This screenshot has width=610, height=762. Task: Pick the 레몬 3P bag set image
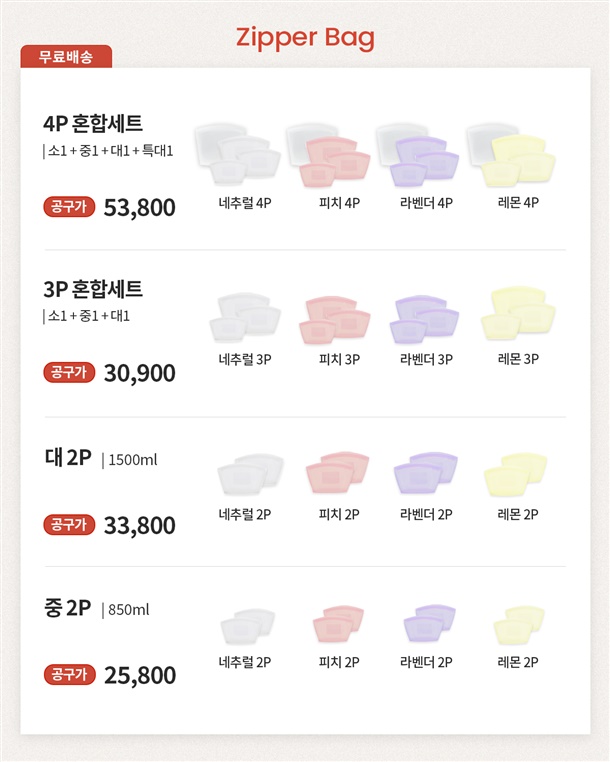[x=518, y=314]
